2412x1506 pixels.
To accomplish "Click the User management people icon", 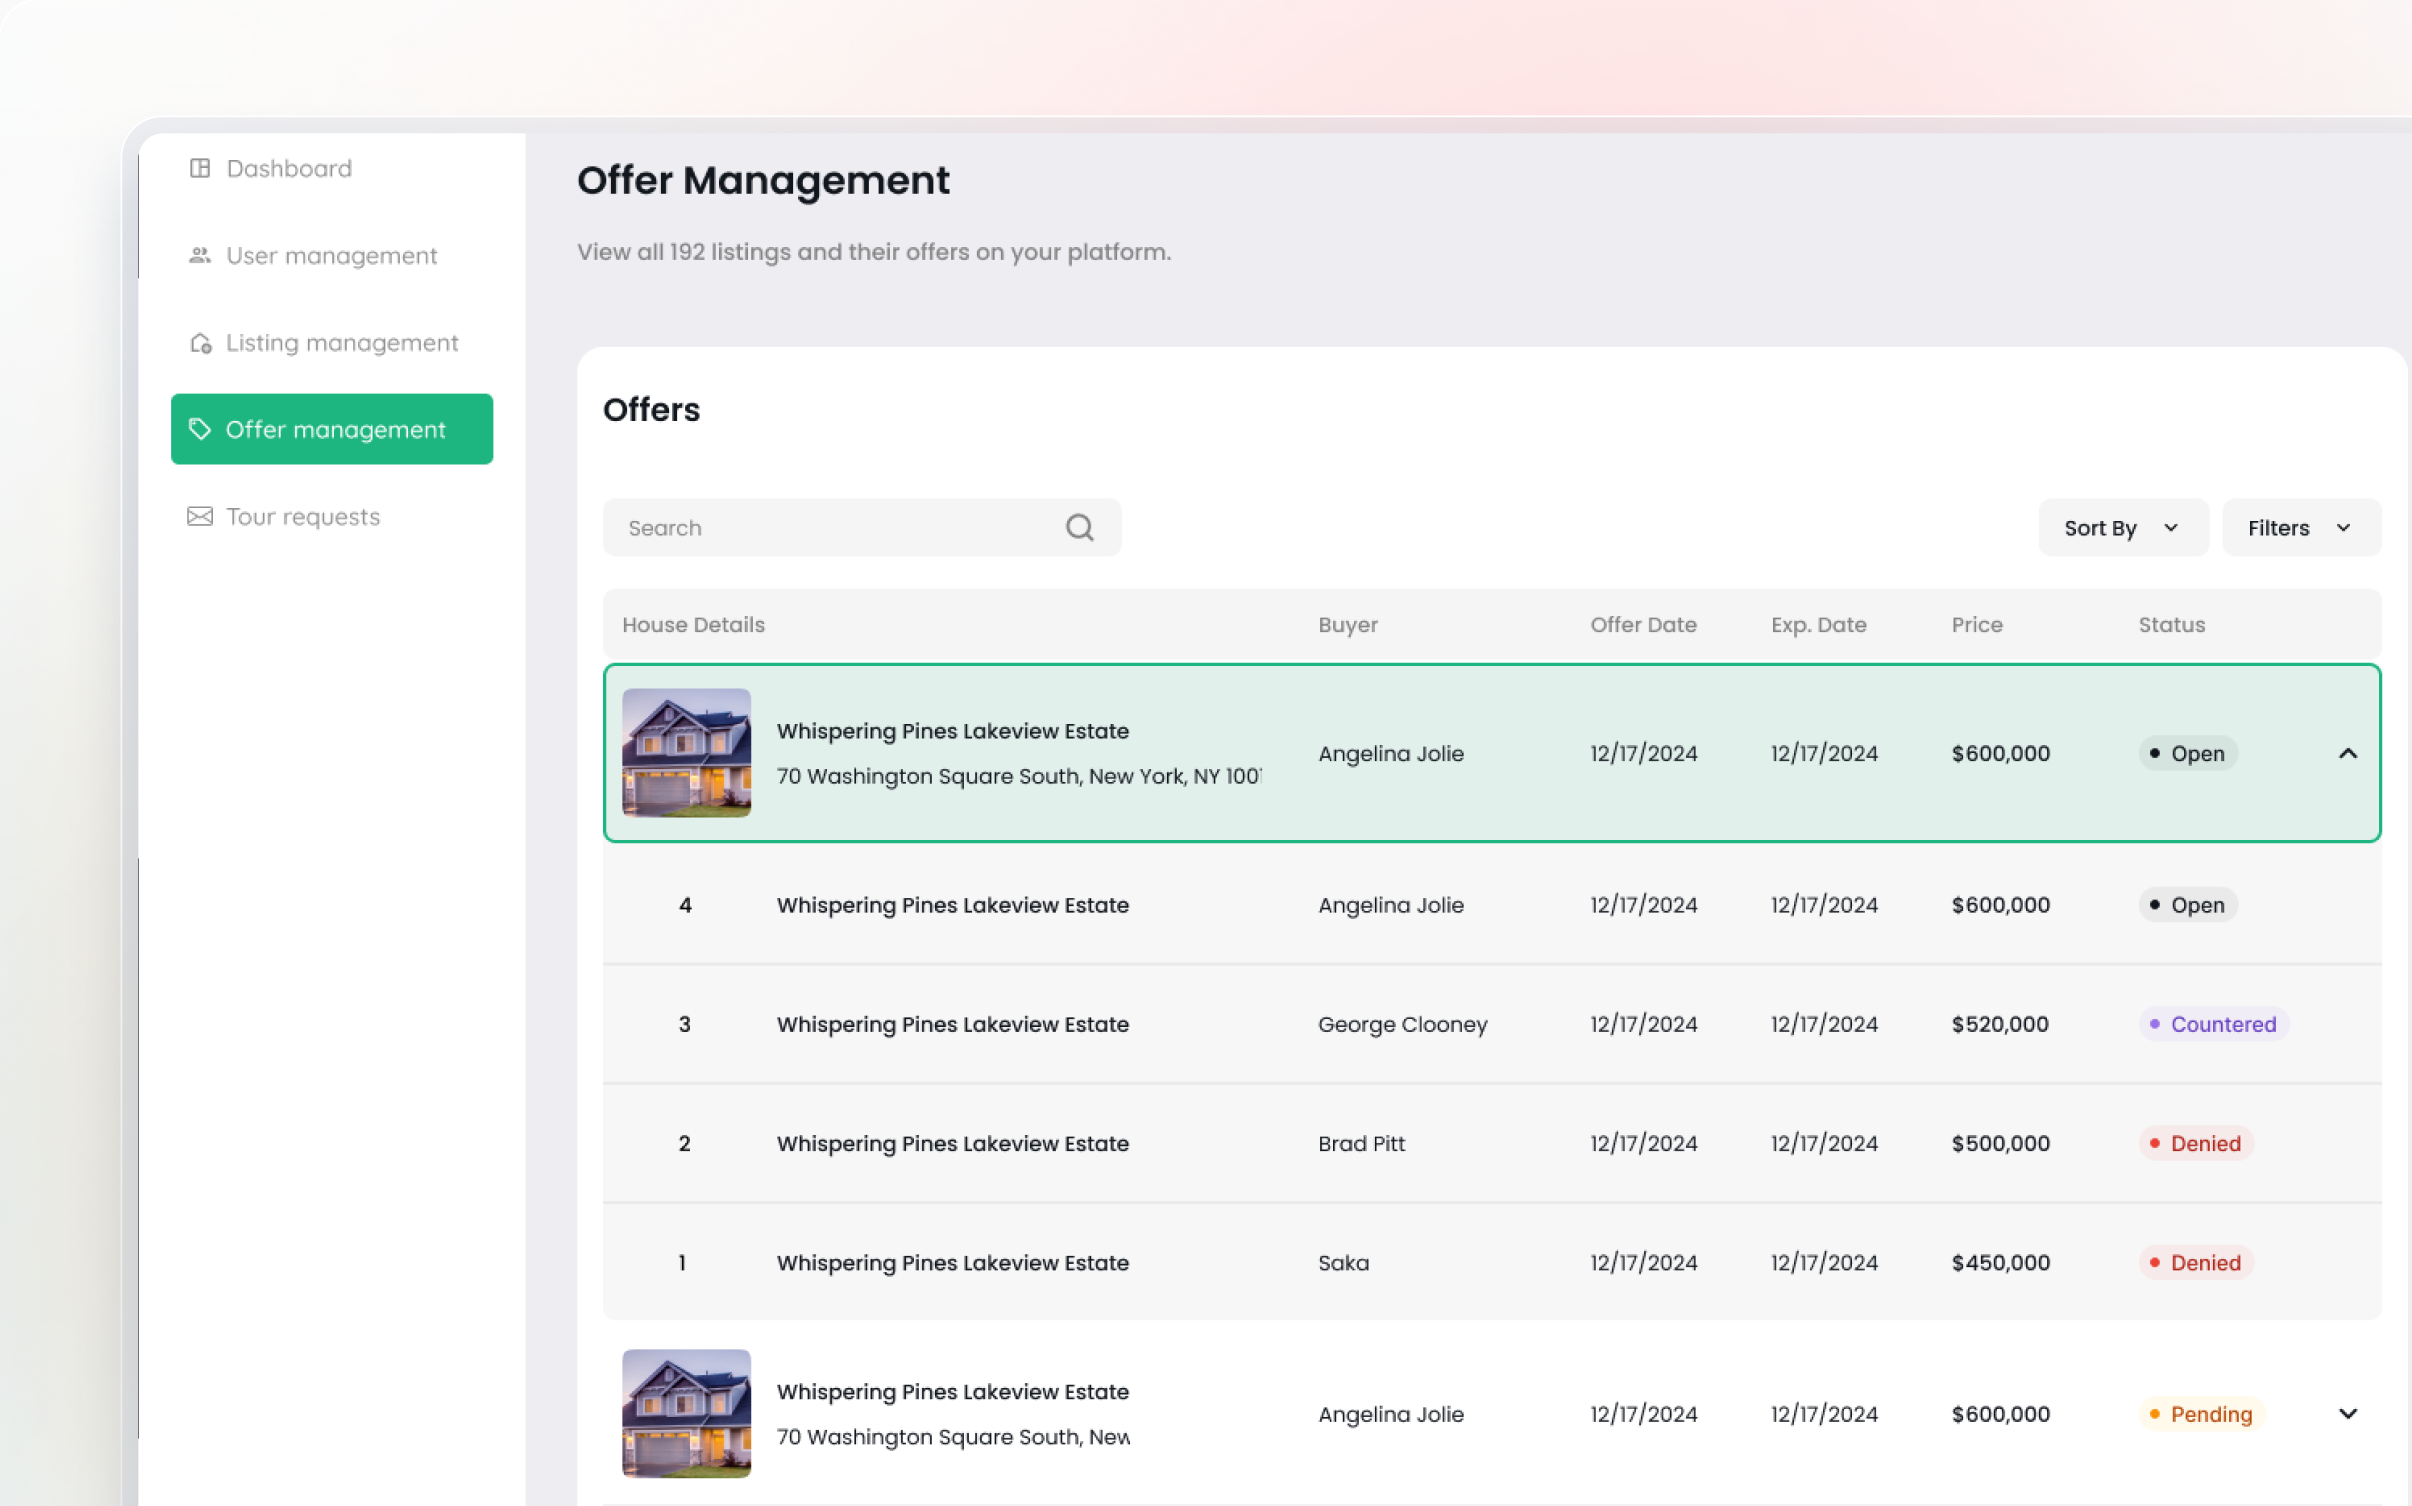I will [200, 255].
